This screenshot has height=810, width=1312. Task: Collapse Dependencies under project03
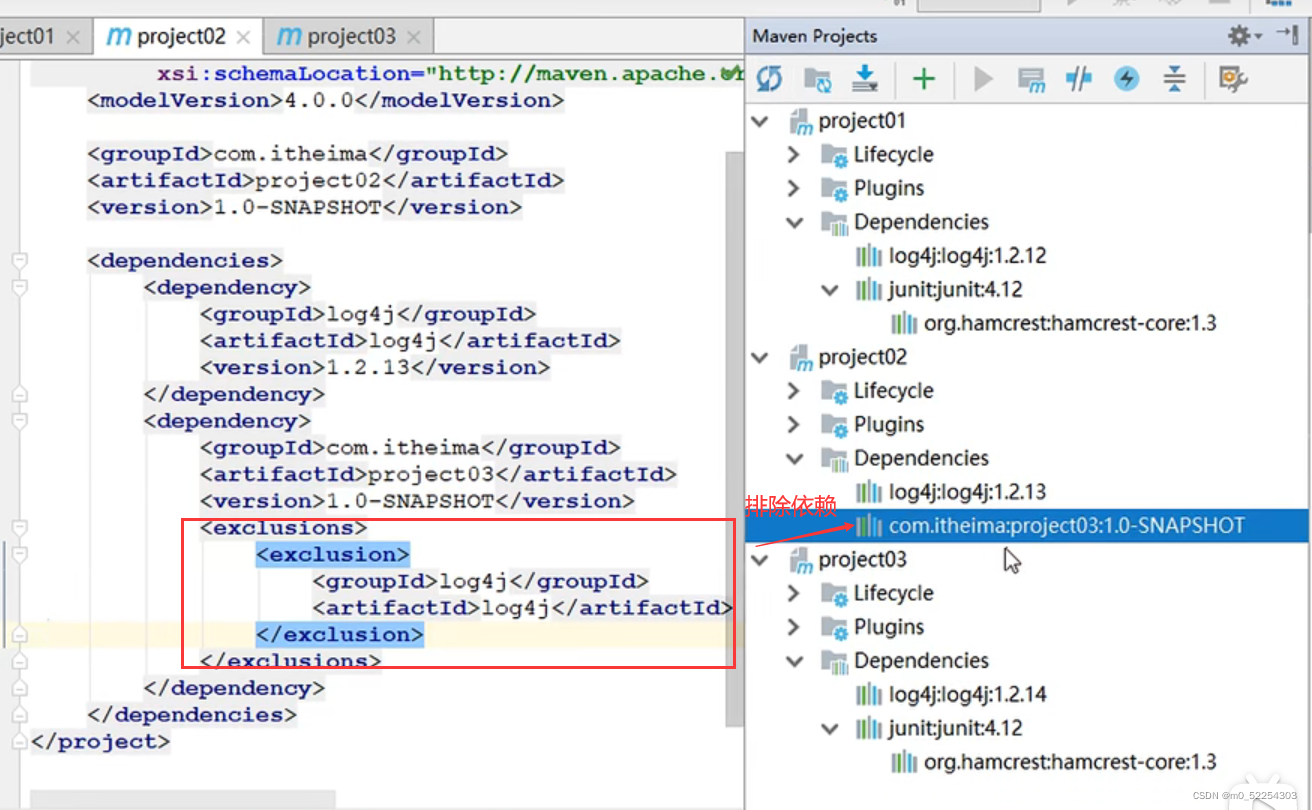(x=795, y=661)
